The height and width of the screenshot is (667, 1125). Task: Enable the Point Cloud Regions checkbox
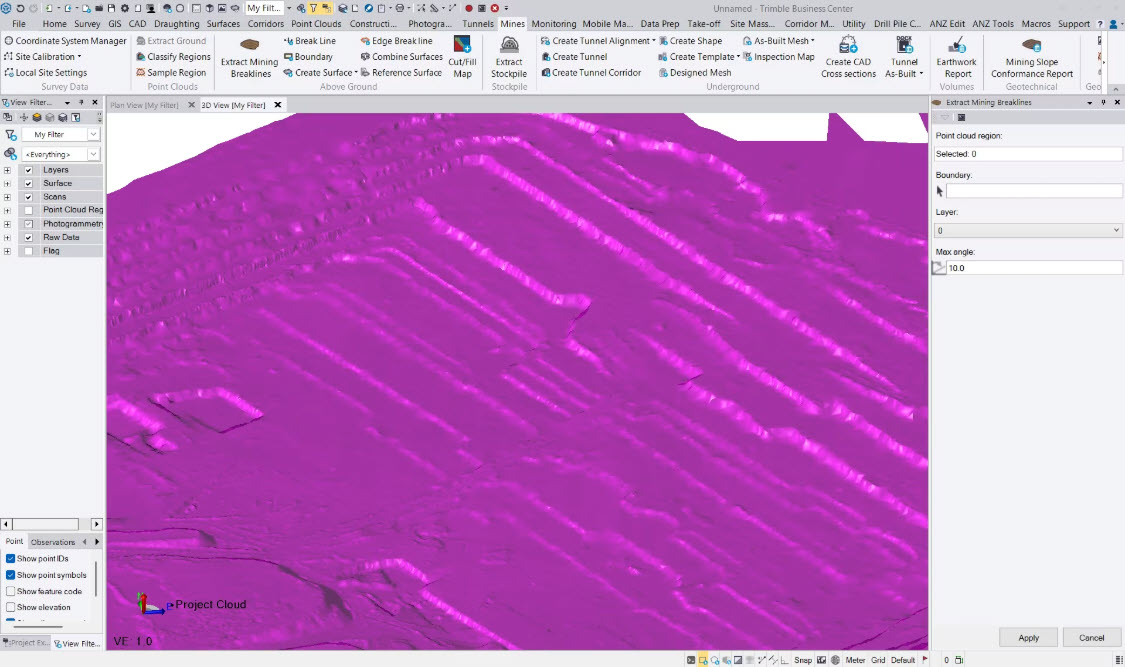tap(29, 210)
